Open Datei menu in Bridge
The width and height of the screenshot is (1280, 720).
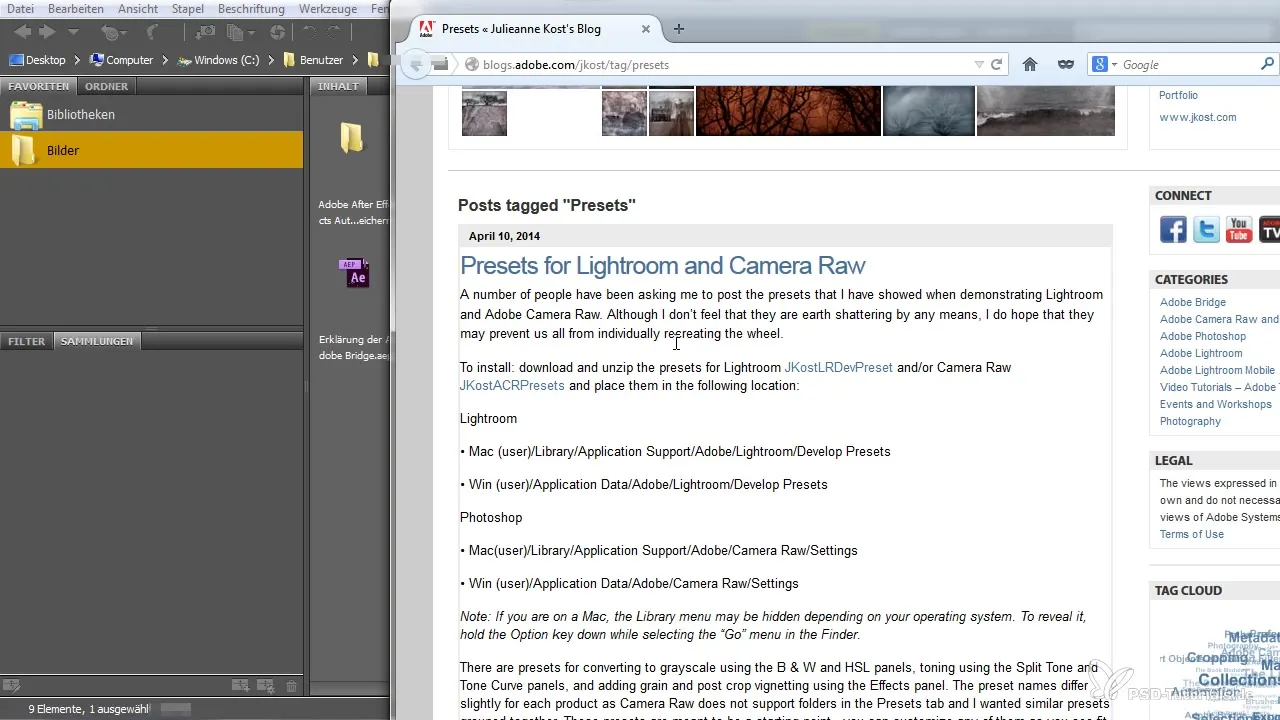(x=20, y=9)
